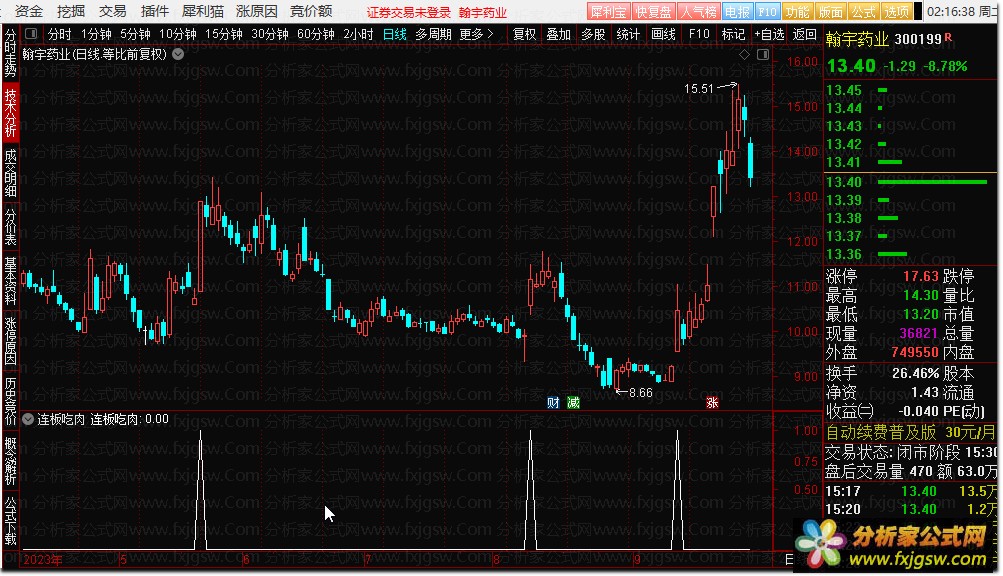
Task: Add stock with +自选 button
Action: pyautogui.click(x=770, y=34)
